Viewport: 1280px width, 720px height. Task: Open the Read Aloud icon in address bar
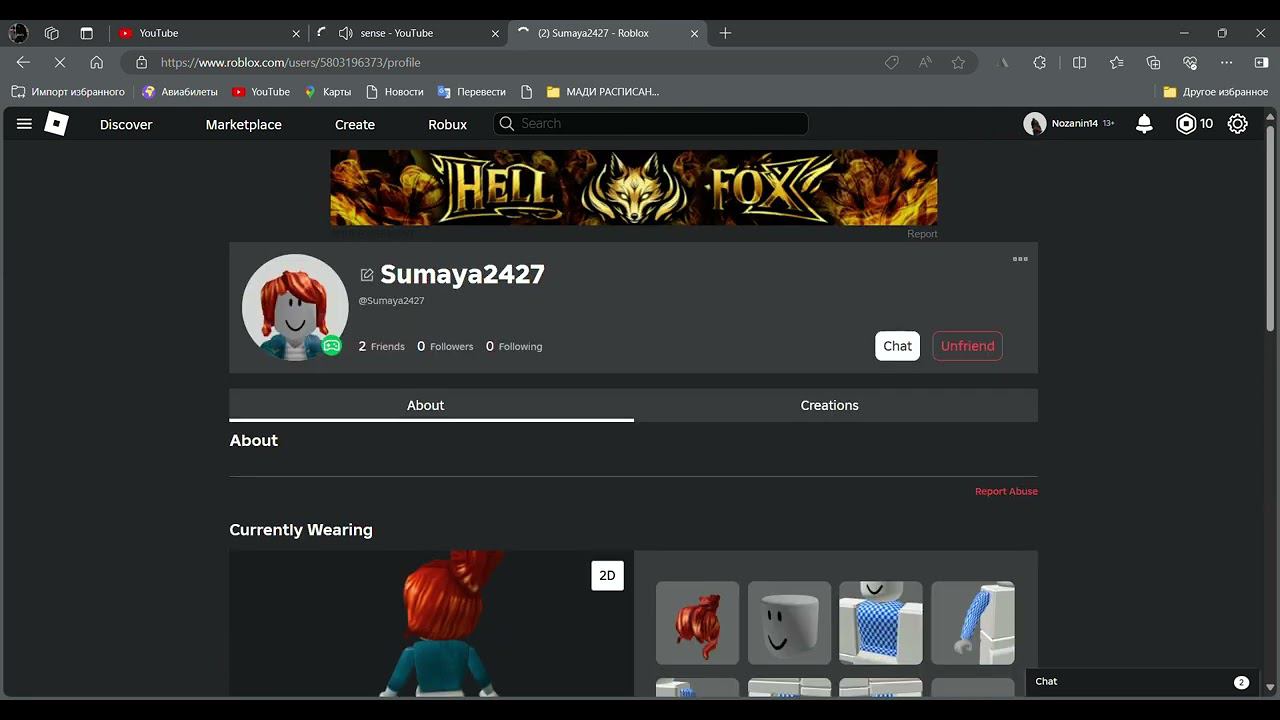pyautogui.click(x=925, y=62)
